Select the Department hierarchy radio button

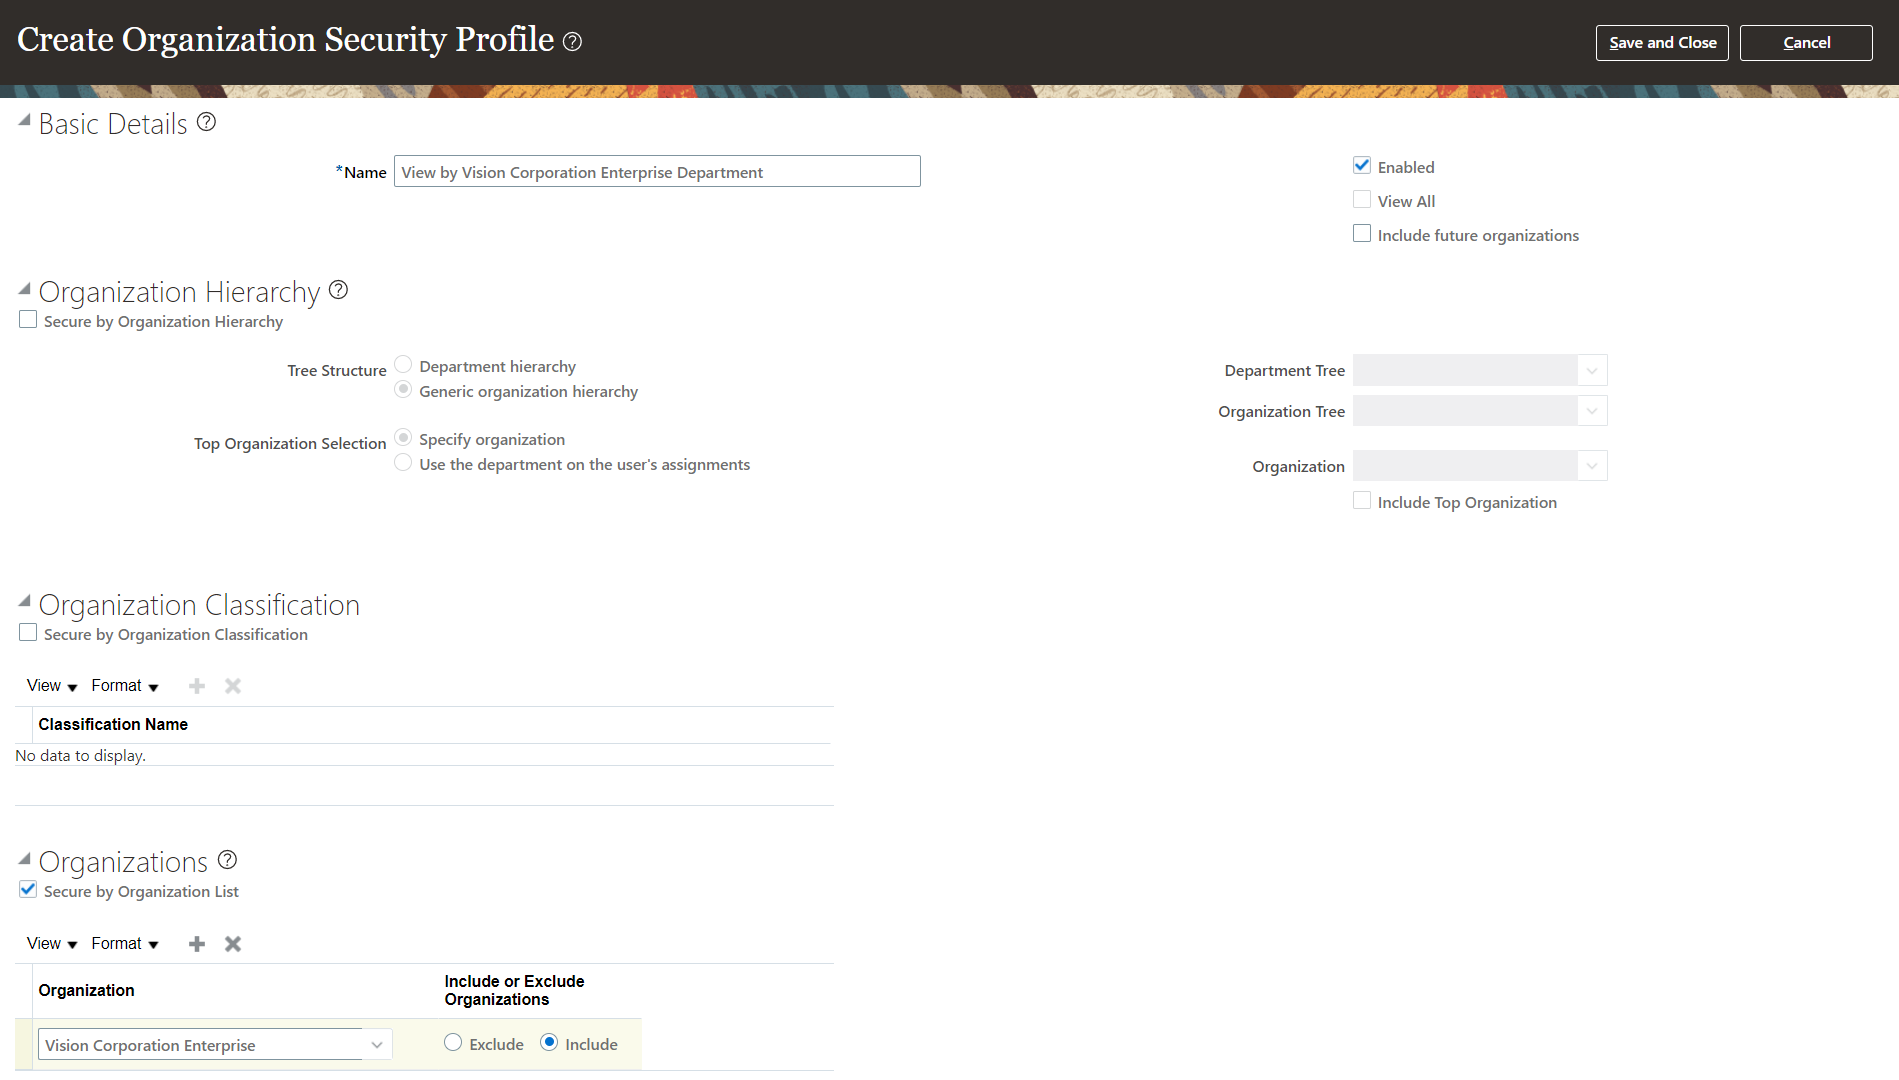[x=403, y=364]
